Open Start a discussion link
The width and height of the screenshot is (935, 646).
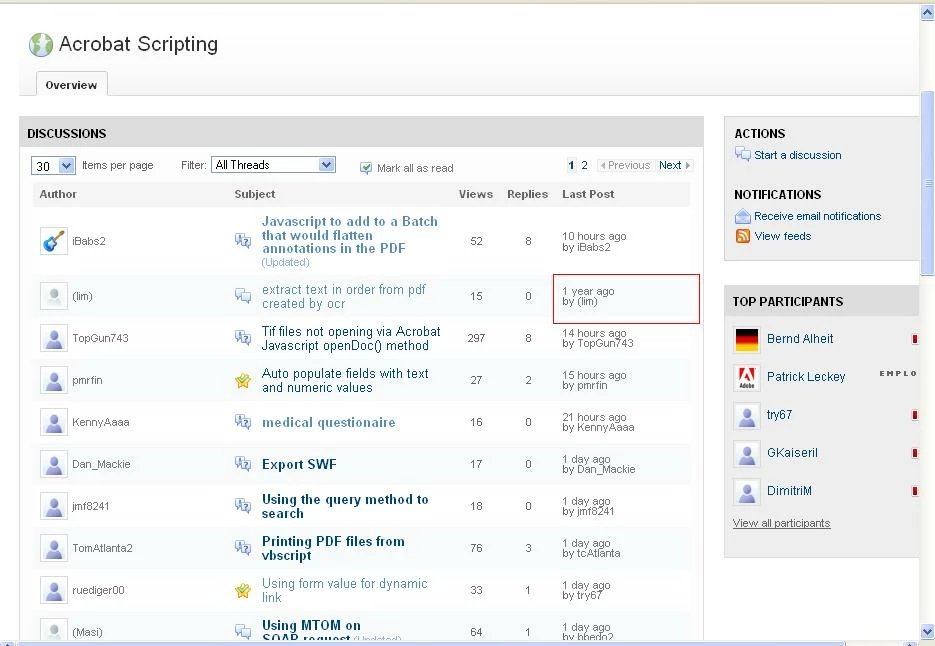point(797,155)
